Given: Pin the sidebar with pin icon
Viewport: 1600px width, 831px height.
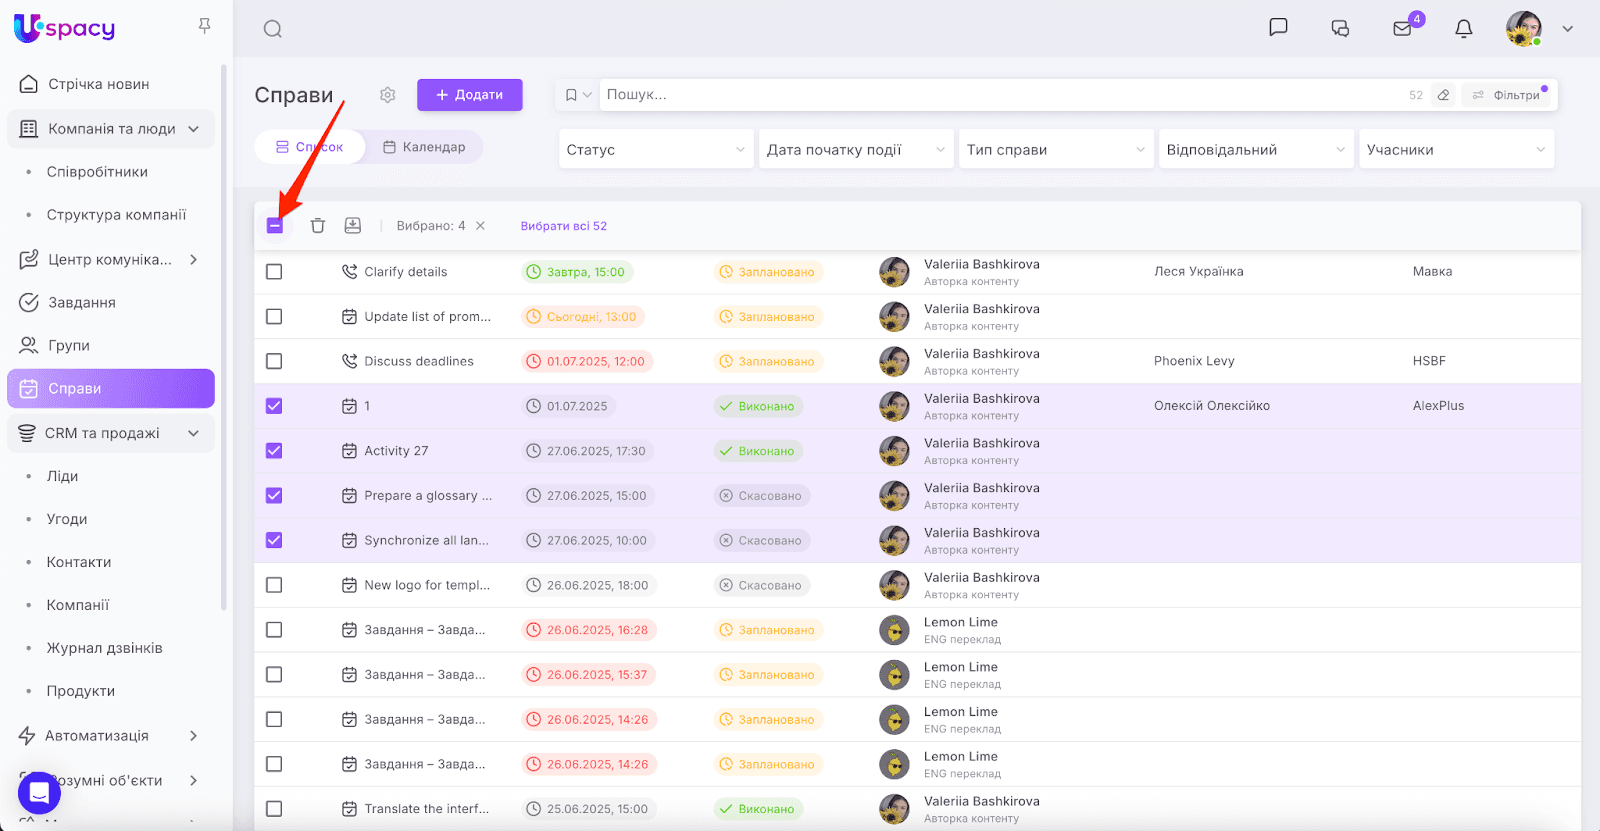Looking at the screenshot, I should [205, 26].
